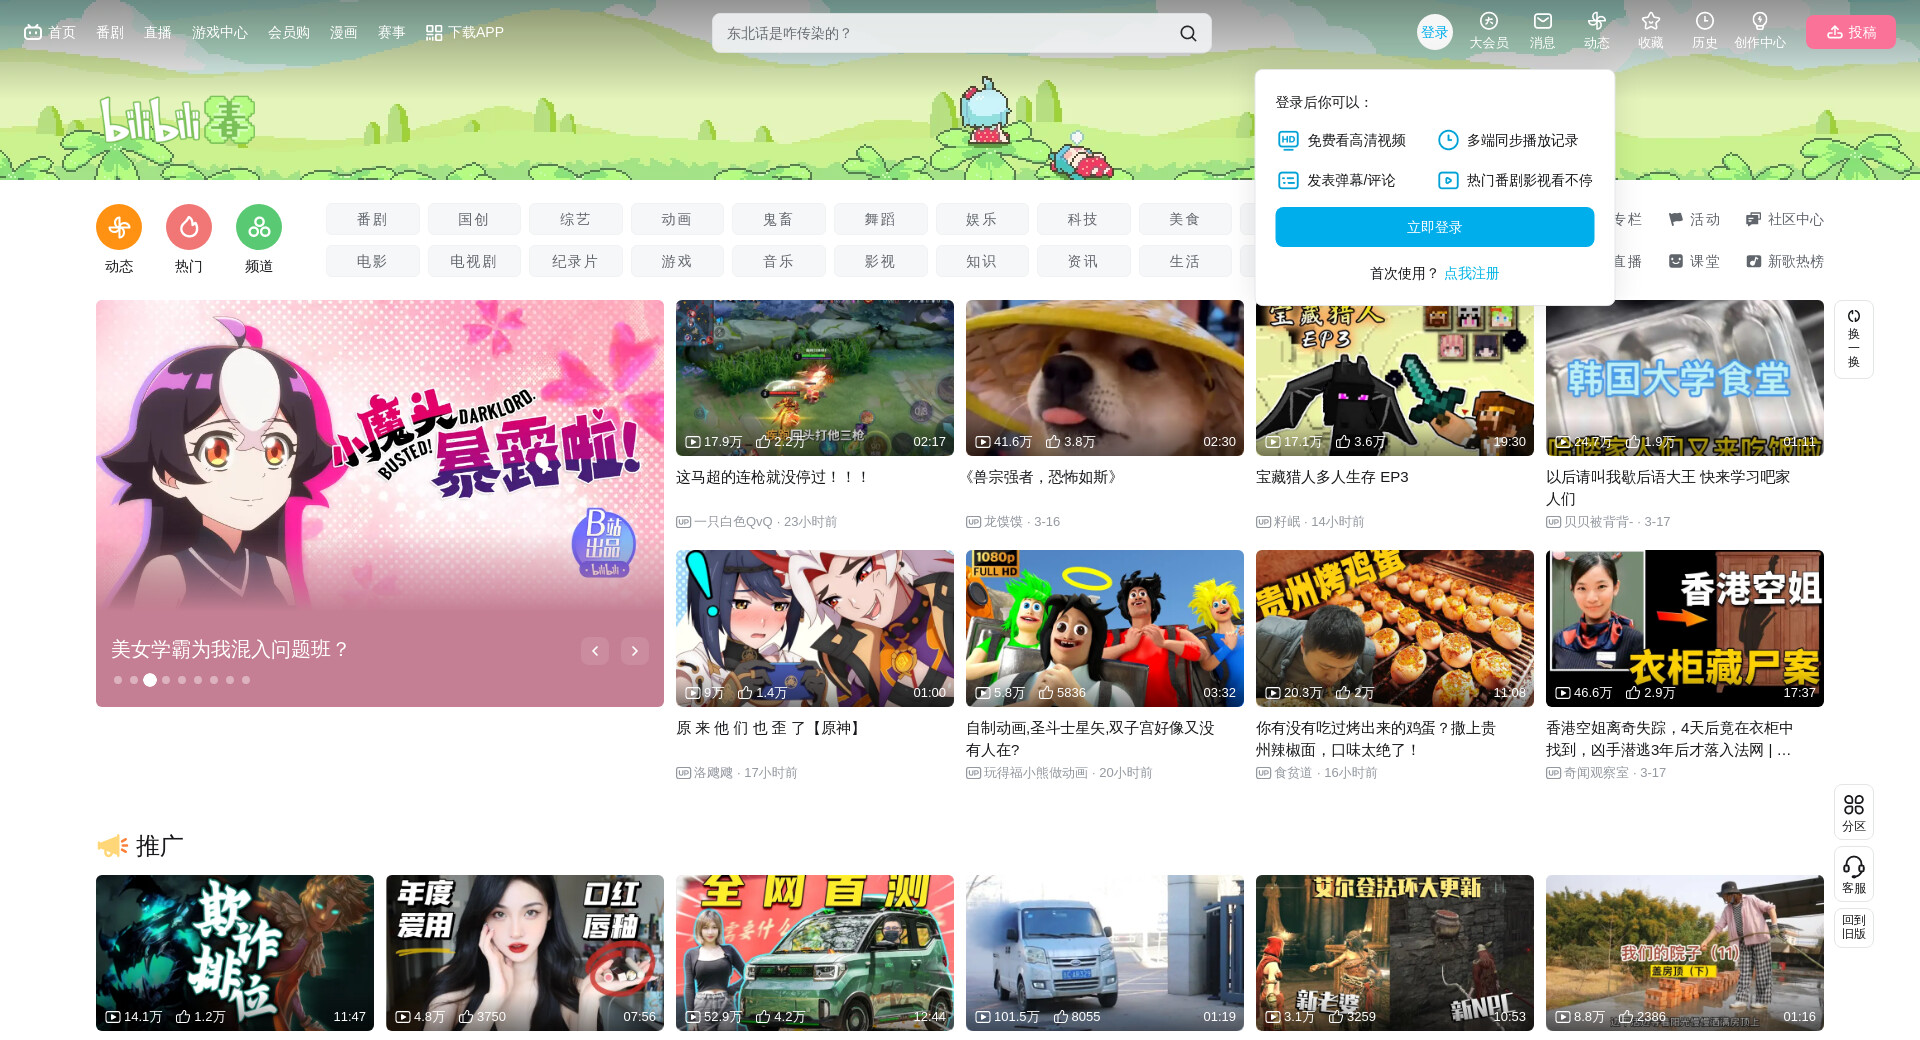Select the 游戏 category
Image resolution: width=1920 pixels, height=1040 pixels.
[x=677, y=261]
